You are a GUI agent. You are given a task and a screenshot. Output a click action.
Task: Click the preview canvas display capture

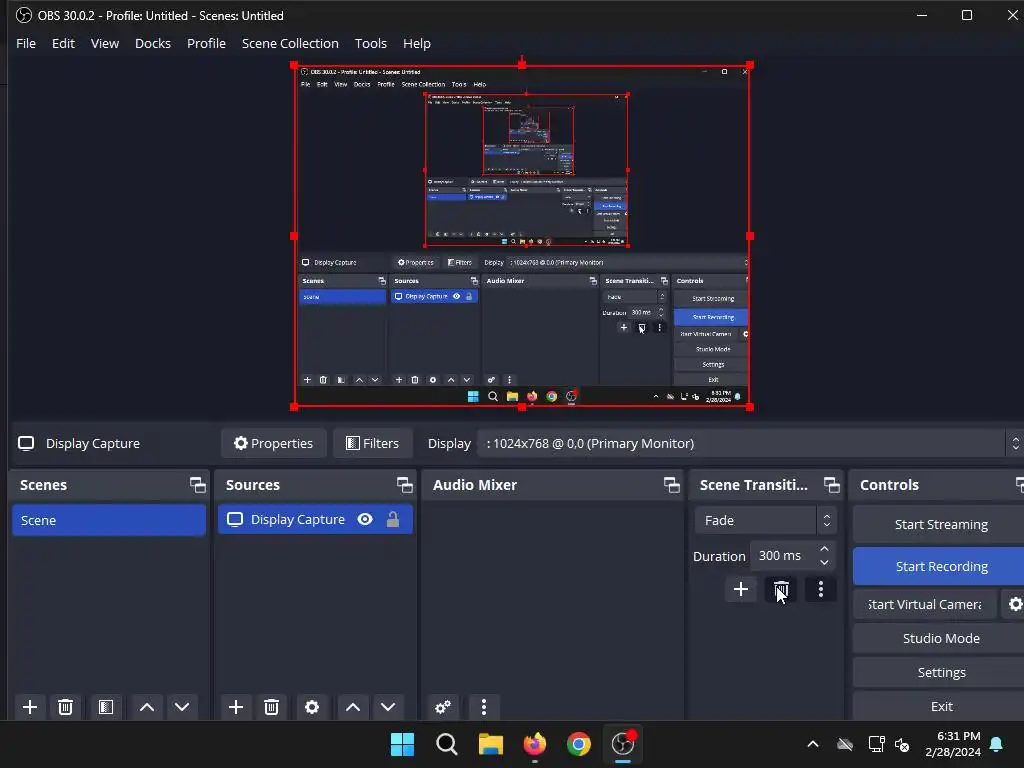[x=522, y=236]
